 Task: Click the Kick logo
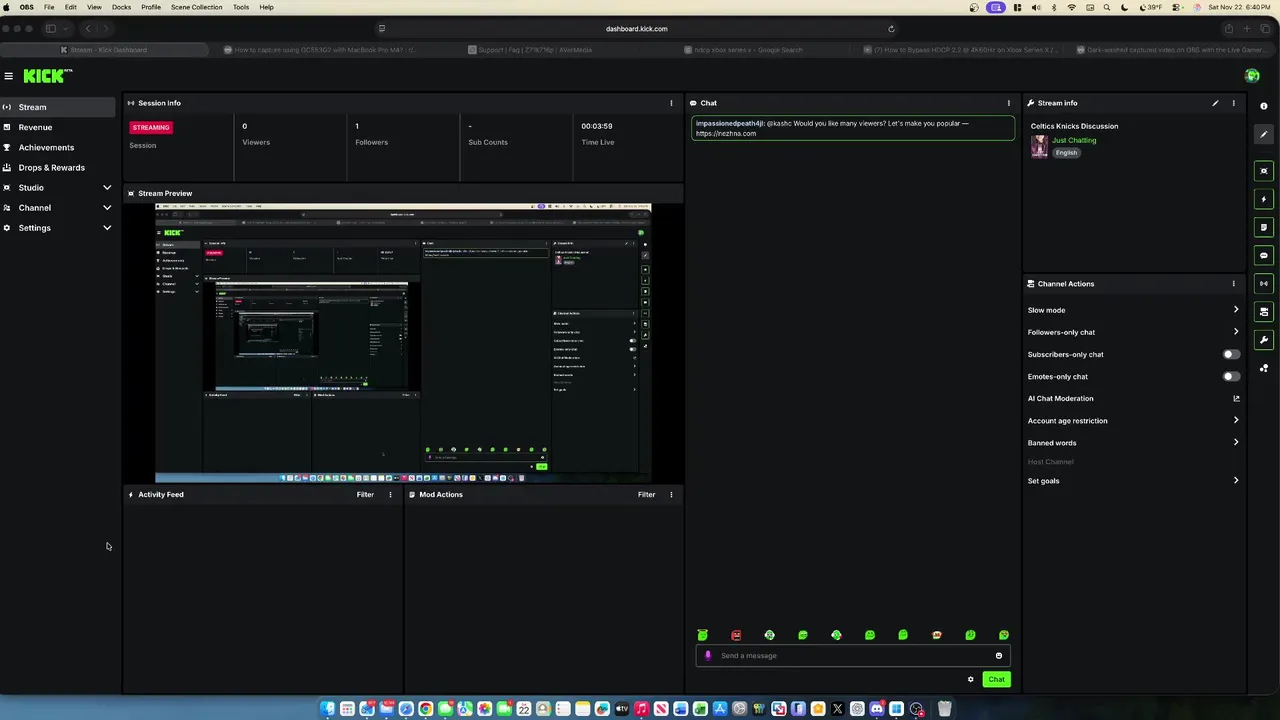[x=48, y=76]
